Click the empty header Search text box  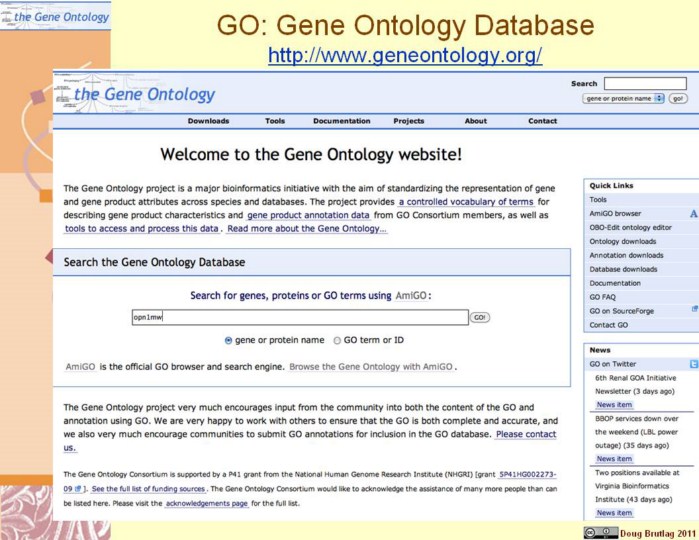click(x=645, y=84)
